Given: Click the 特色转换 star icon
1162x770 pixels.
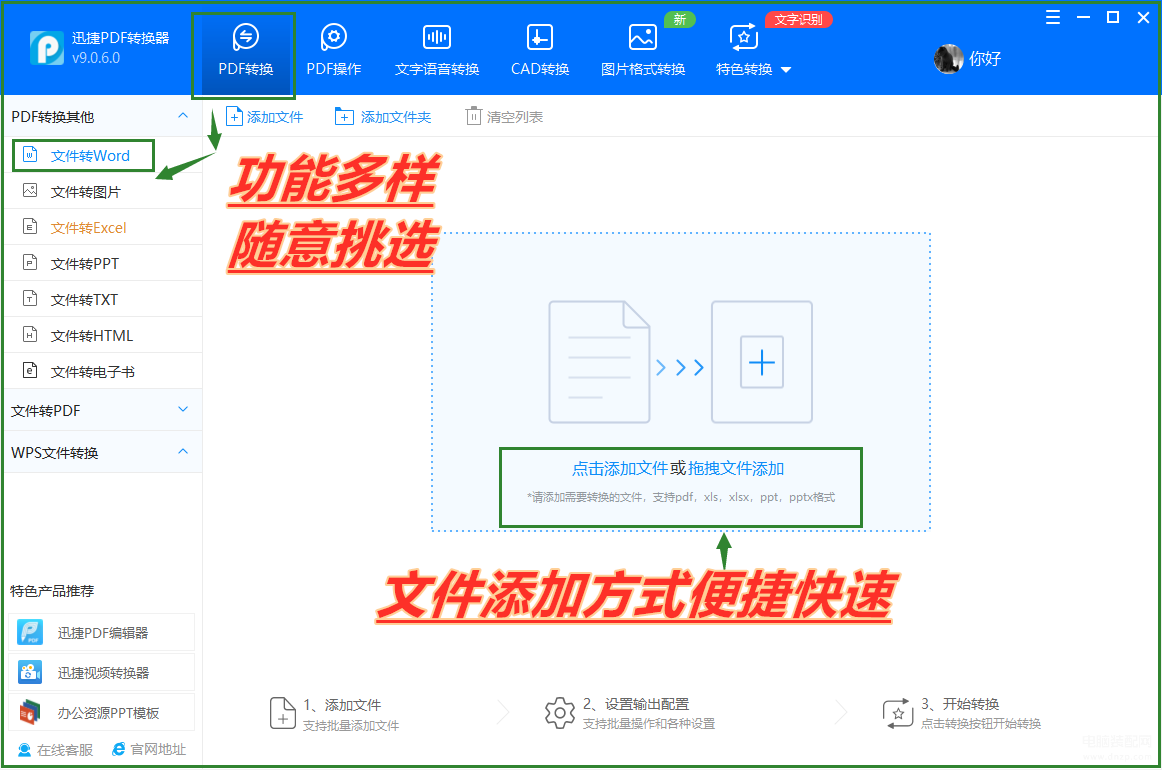Looking at the screenshot, I should point(744,36).
